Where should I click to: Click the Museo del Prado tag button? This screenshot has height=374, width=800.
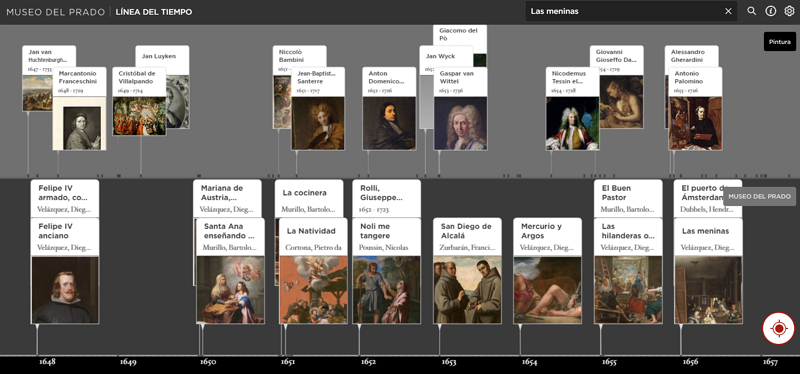759,196
